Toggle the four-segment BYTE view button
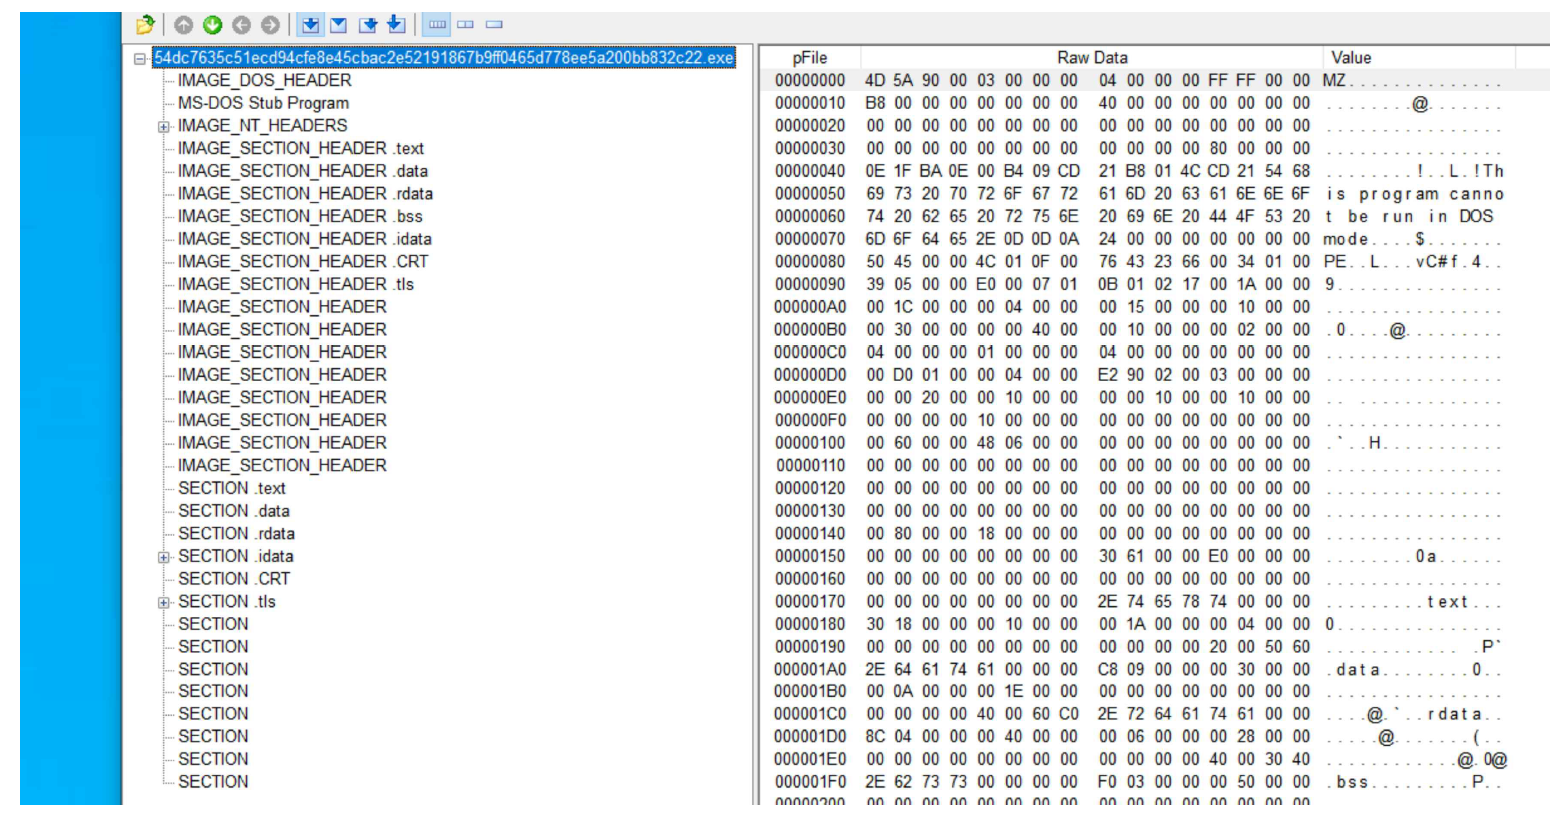The height and width of the screenshot is (819, 1550). coord(437,25)
